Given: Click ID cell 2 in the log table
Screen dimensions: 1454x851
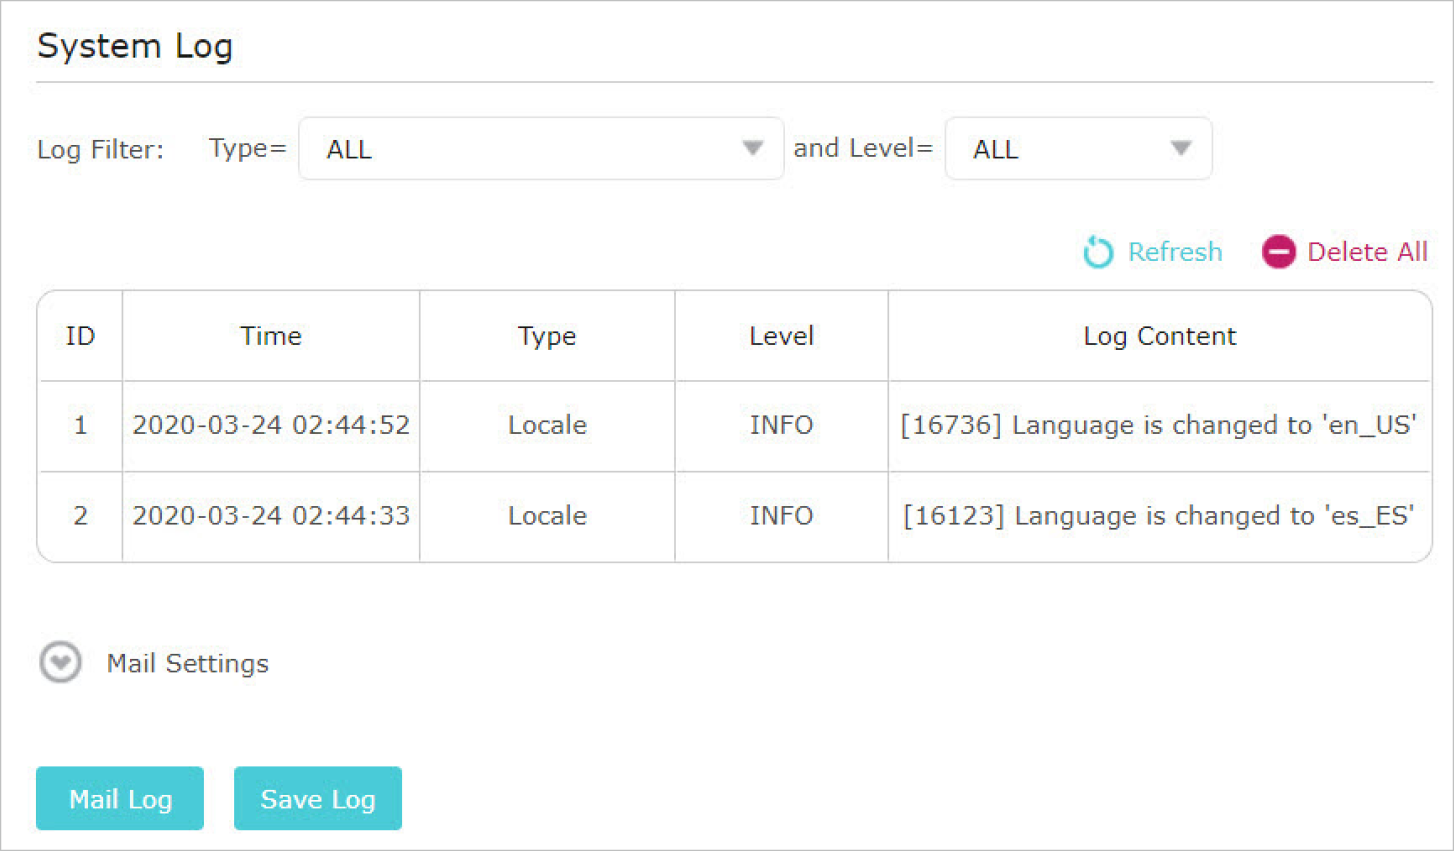Looking at the screenshot, I should [80, 516].
